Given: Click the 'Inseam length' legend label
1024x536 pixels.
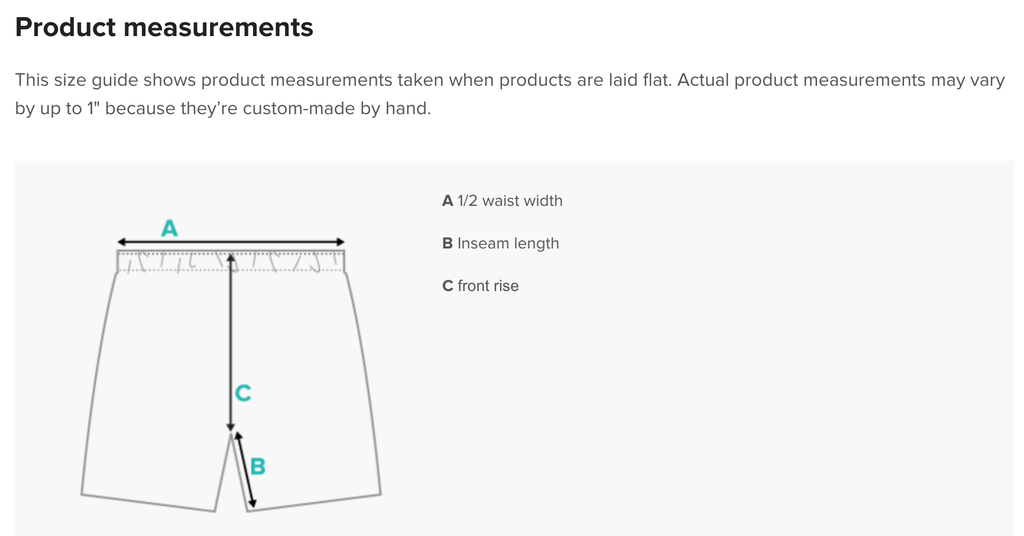Looking at the screenshot, I should [508, 244].
